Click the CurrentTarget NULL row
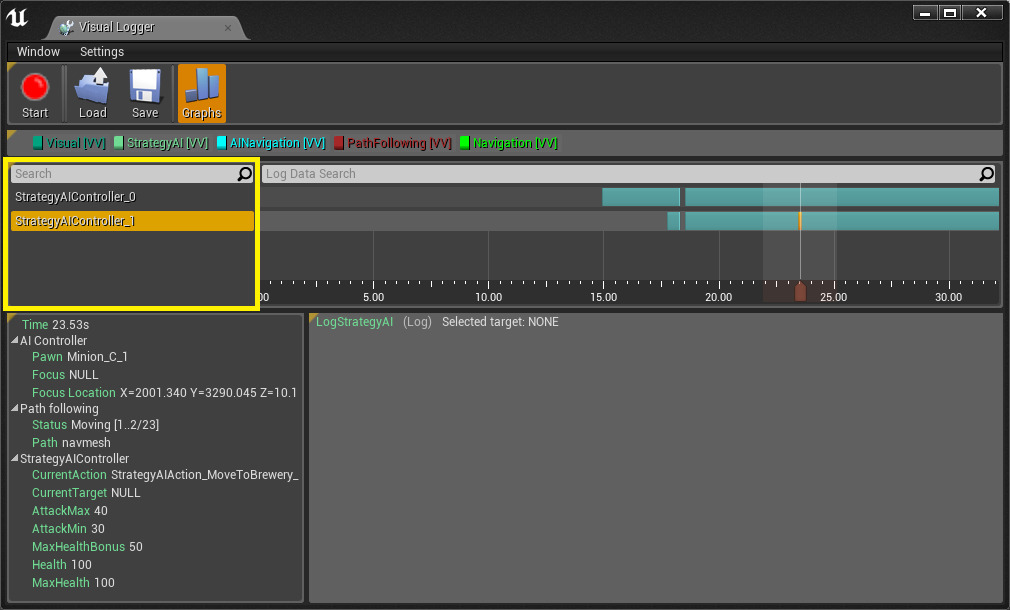This screenshot has width=1010, height=610. tap(86, 493)
